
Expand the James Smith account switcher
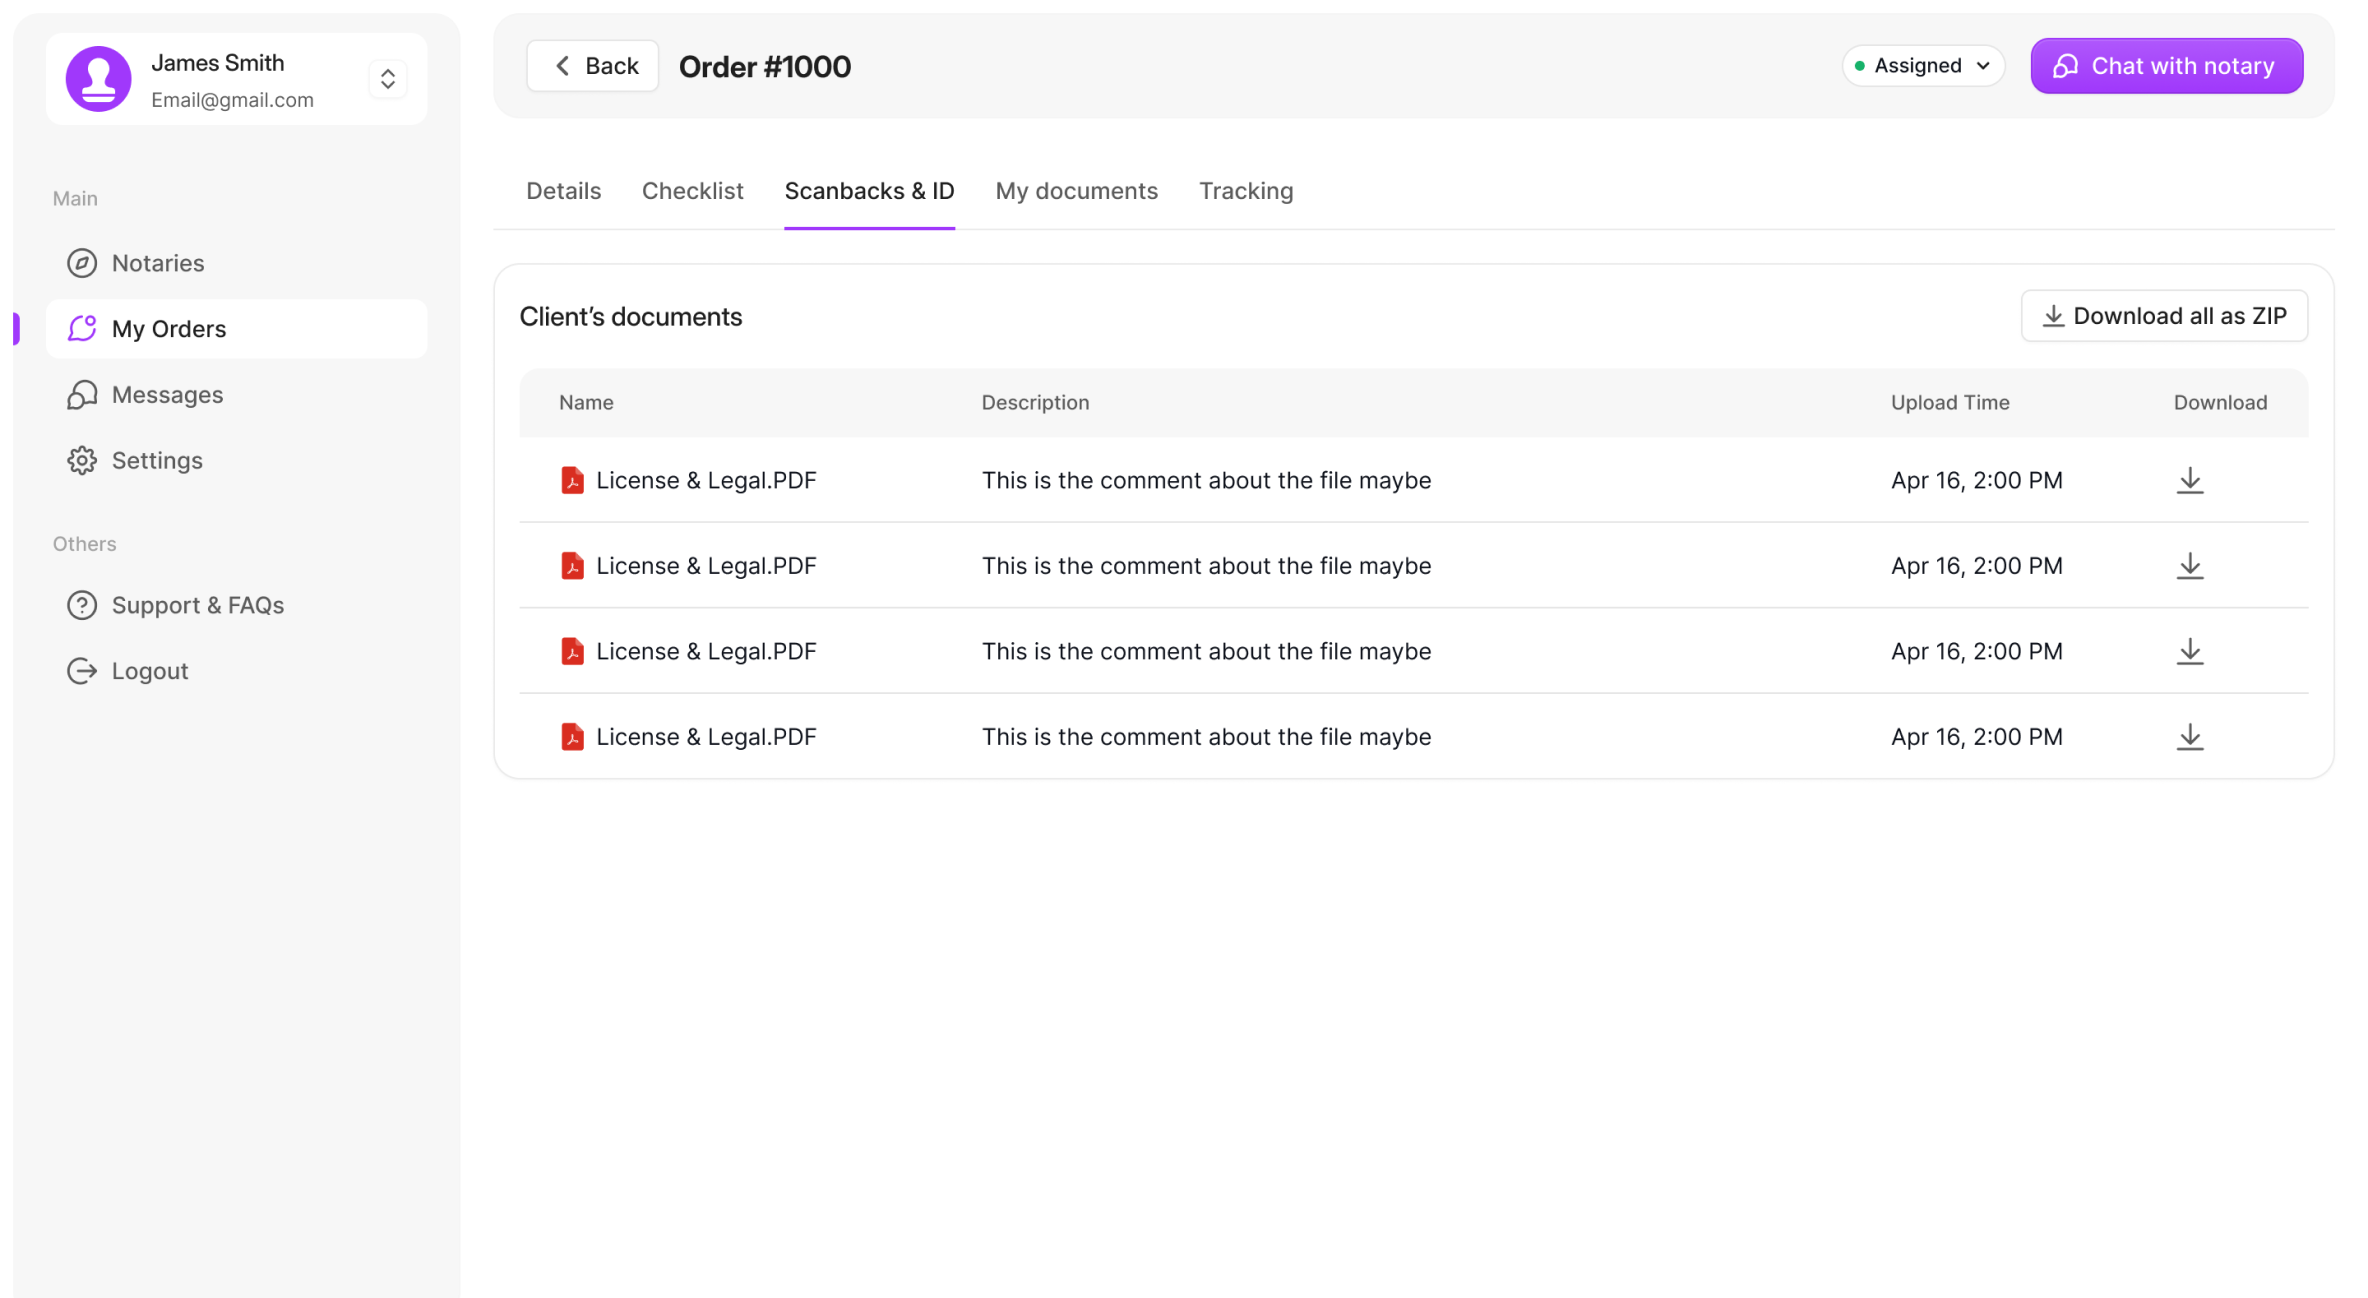coord(388,79)
